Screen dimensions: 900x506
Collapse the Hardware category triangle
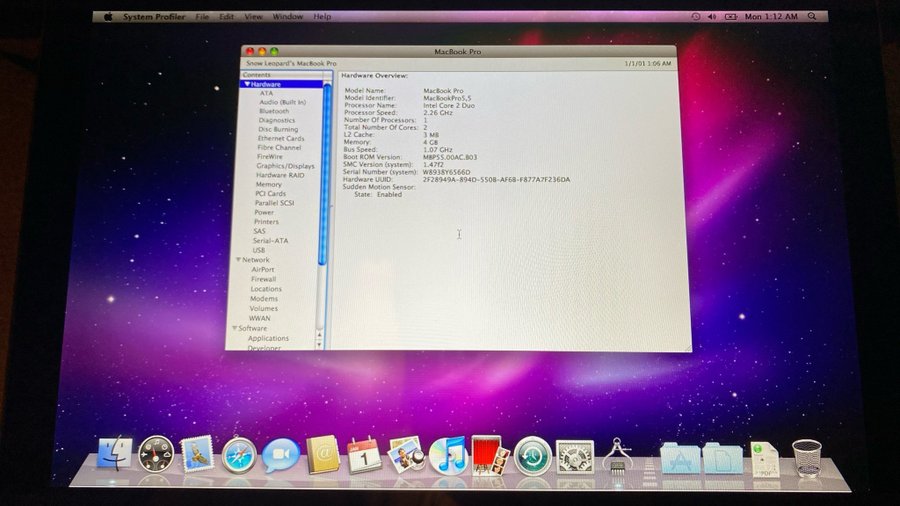(246, 85)
